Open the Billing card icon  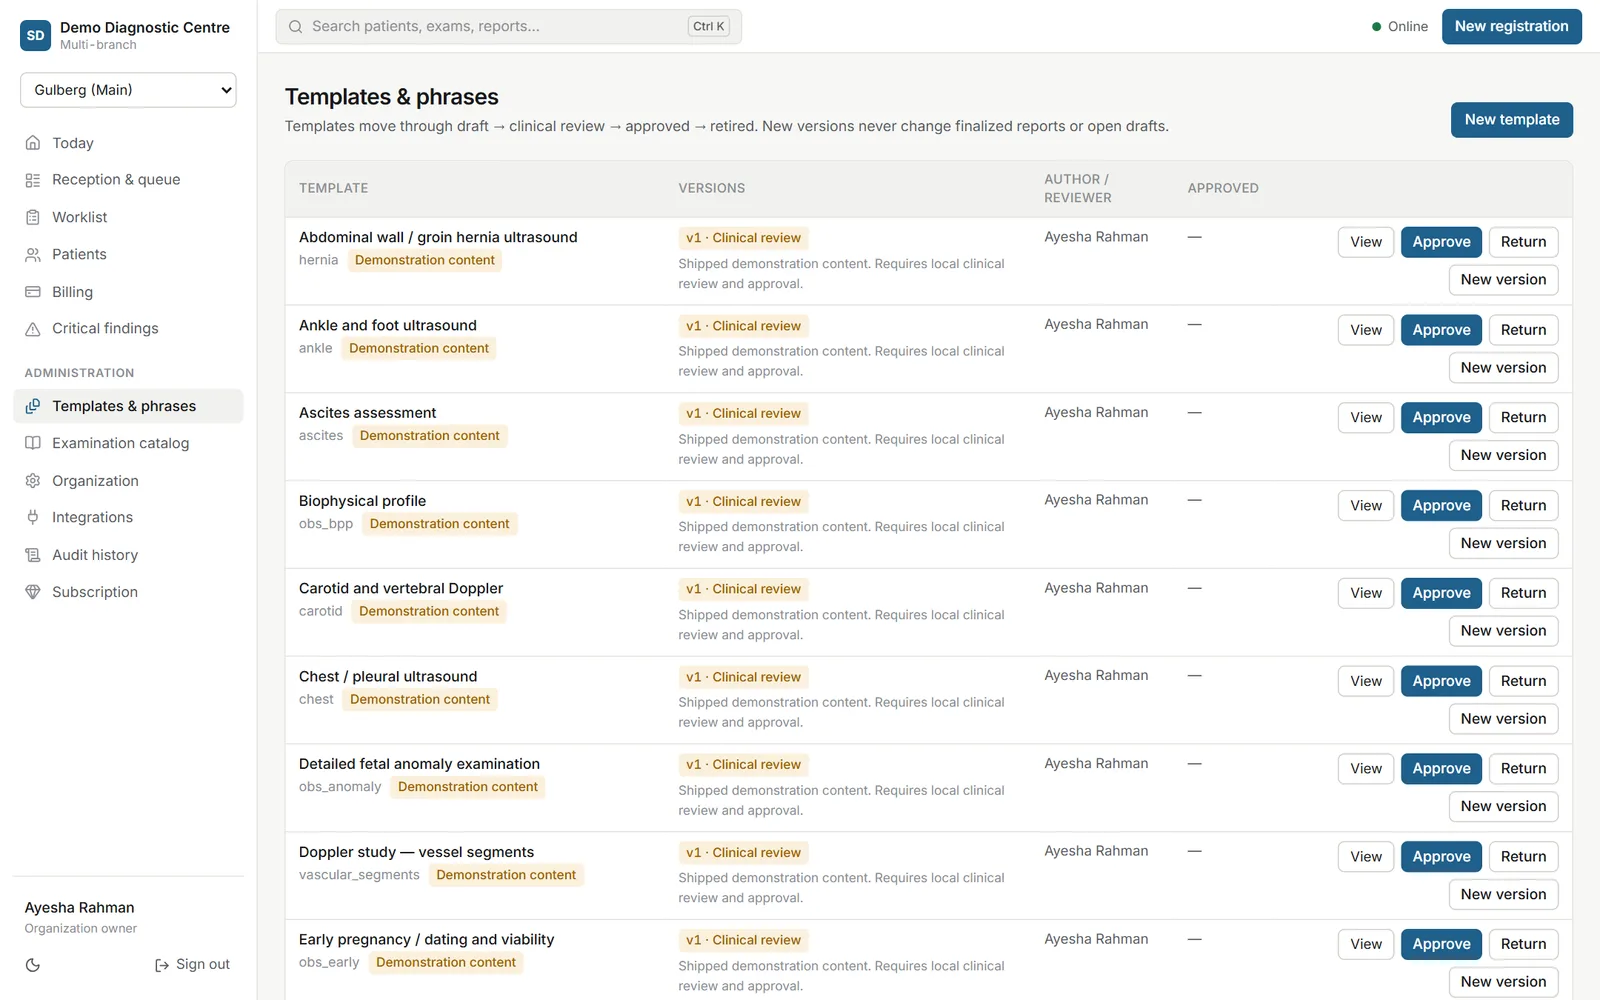coord(33,292)
